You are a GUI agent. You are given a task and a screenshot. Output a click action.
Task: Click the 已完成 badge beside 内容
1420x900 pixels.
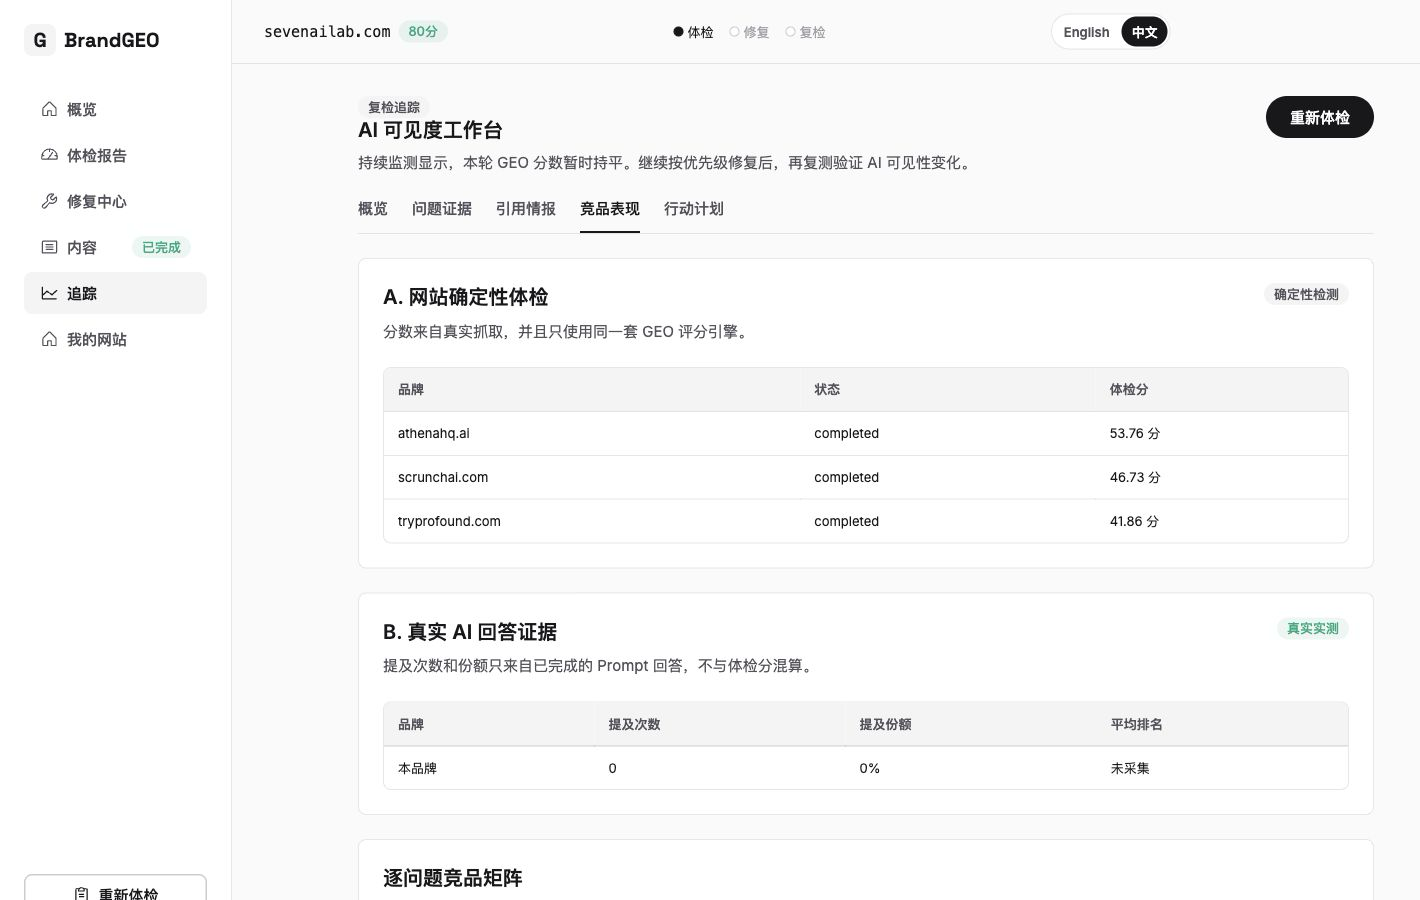click(161, 247)
